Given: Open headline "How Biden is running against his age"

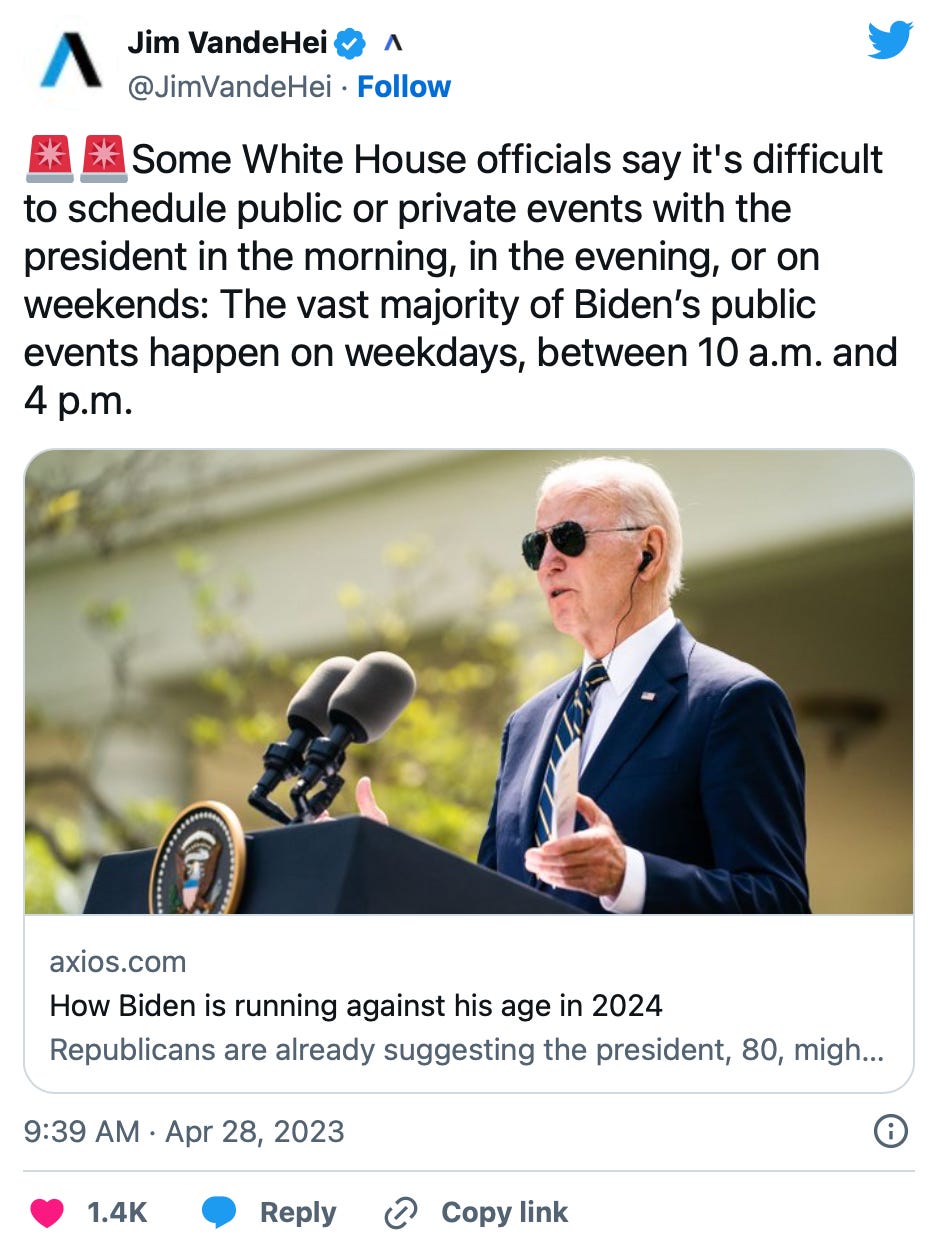Looking at the screenshot, I should tap(355, 1005).
